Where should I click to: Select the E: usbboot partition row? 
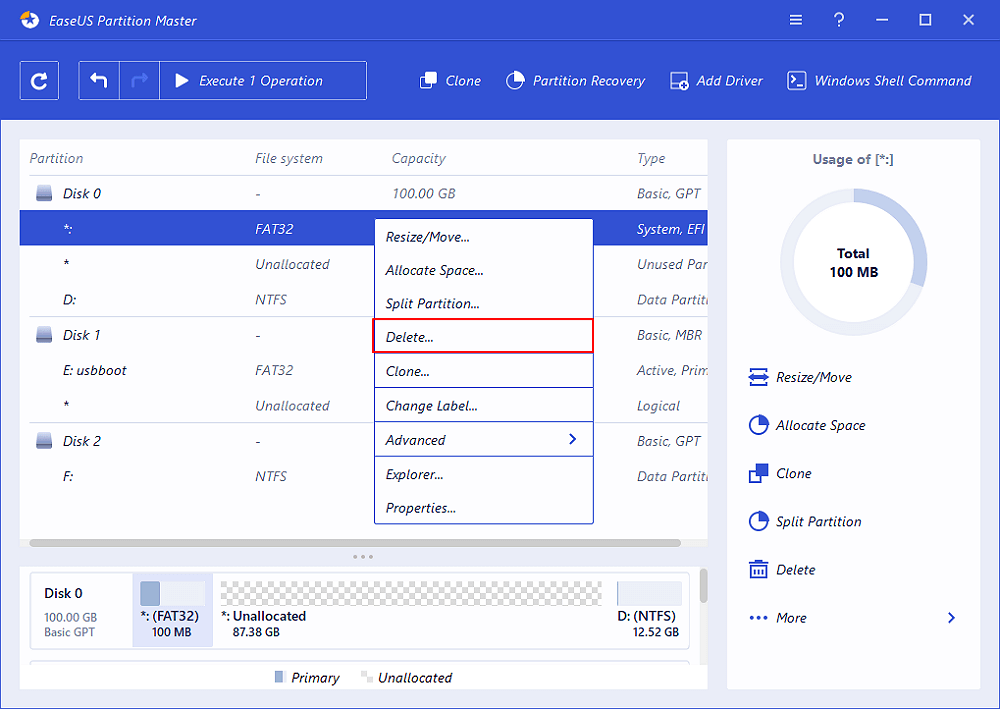click(x=95, y=370)
